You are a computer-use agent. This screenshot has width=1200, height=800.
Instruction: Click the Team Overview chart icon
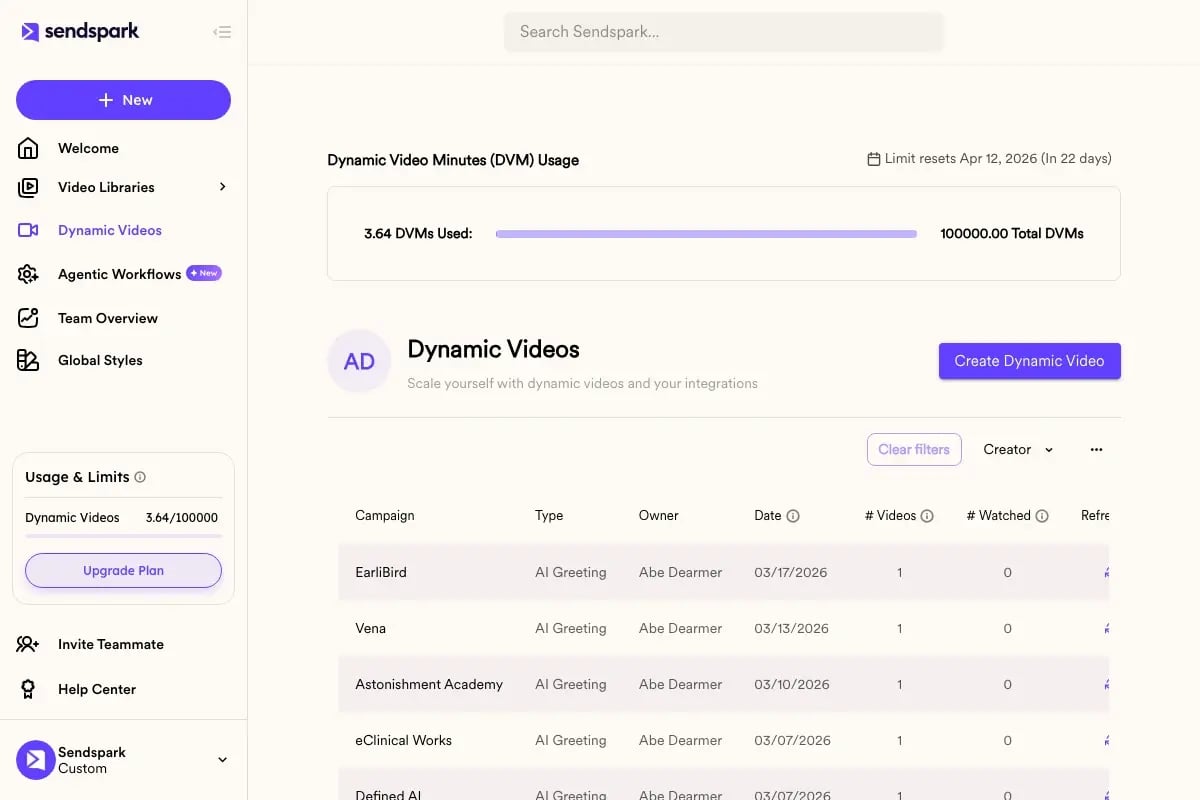tap(28, 318)
